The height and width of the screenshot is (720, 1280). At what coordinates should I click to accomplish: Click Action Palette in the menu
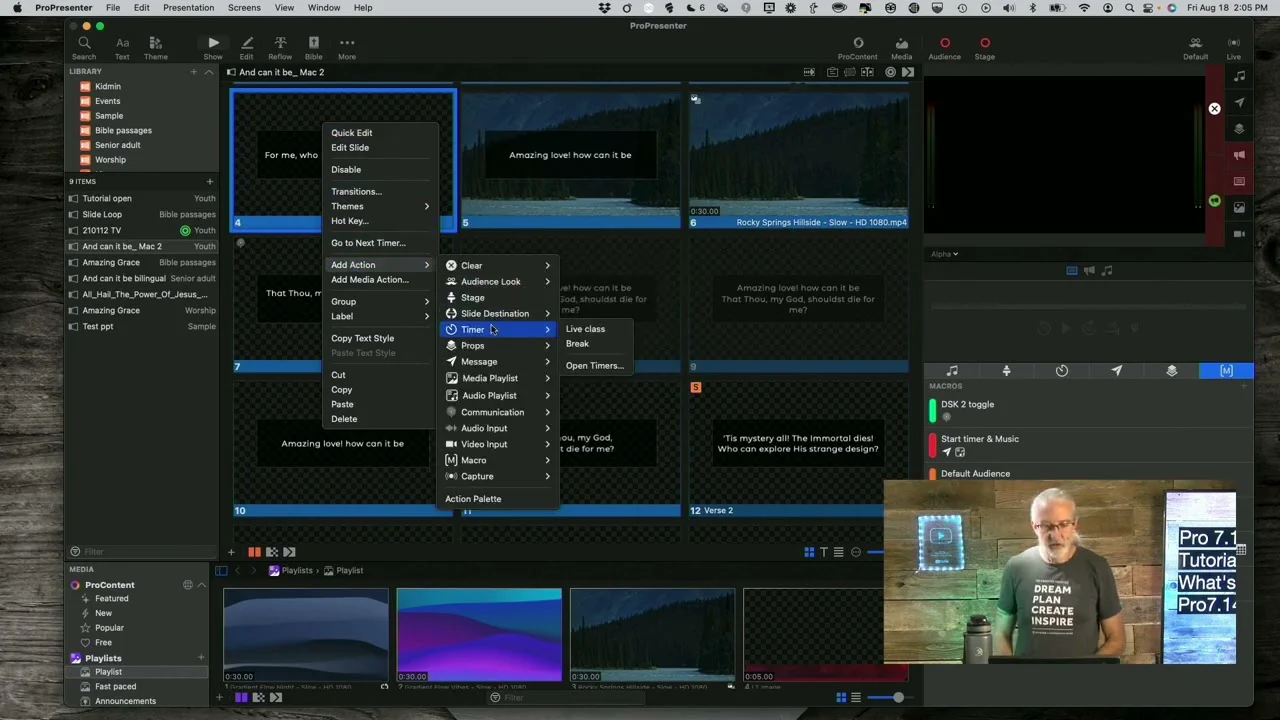(x=473, y=499)
